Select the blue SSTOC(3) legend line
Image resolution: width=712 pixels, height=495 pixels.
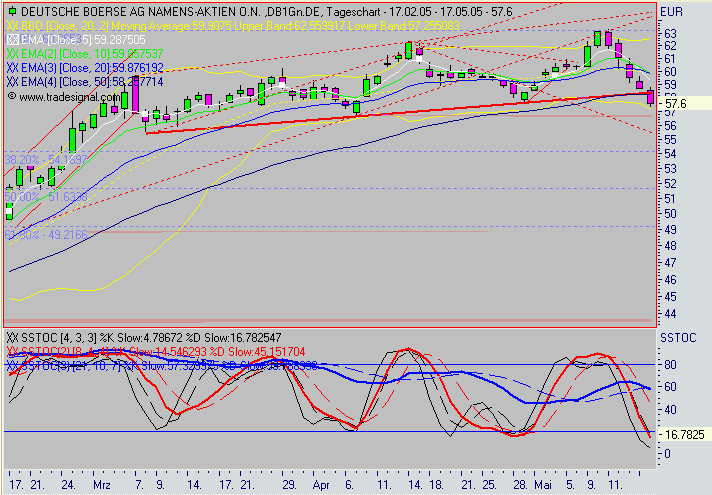tap(161, 366)
